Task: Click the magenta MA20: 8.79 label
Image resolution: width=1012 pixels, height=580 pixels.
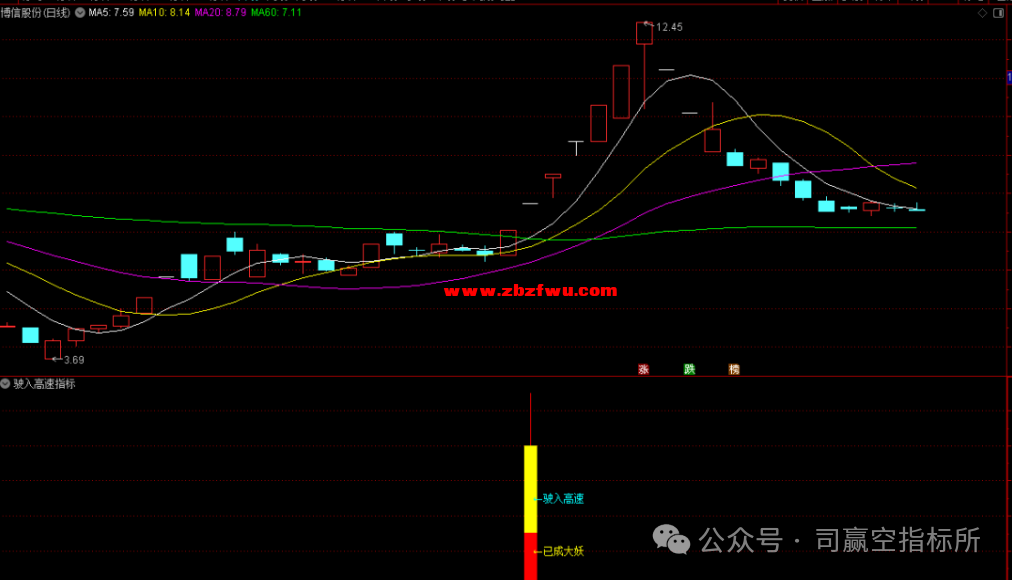Action: (x=220, y=12)
